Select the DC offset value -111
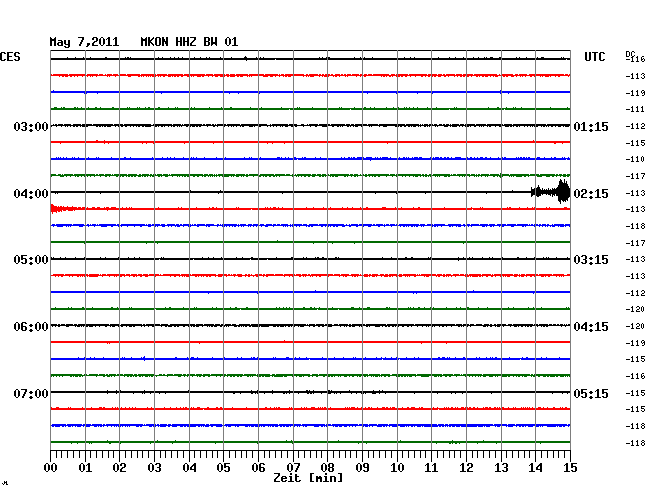650x494 pixels. click(x=635, y=109)
